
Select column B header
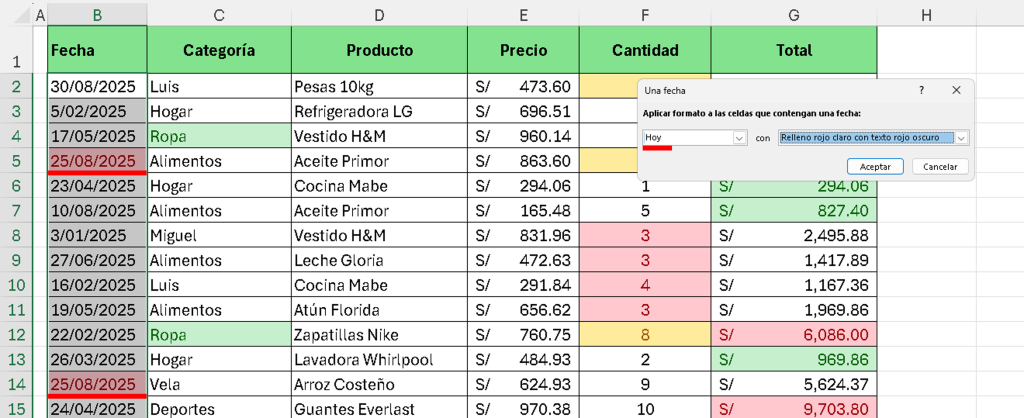[x=97, y=16]
